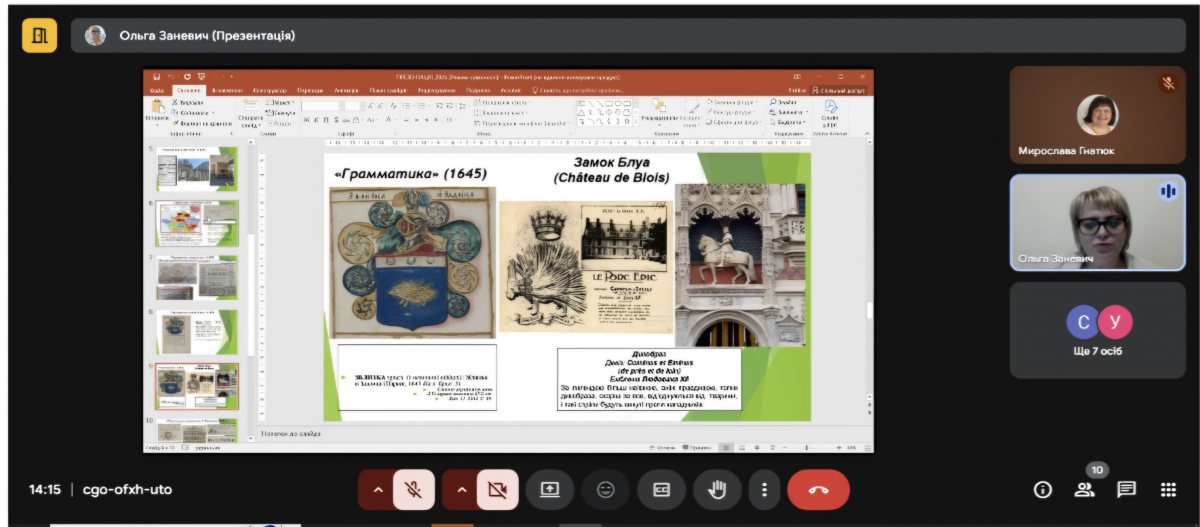Send an emoji reaction

click(x=605, y=490)
